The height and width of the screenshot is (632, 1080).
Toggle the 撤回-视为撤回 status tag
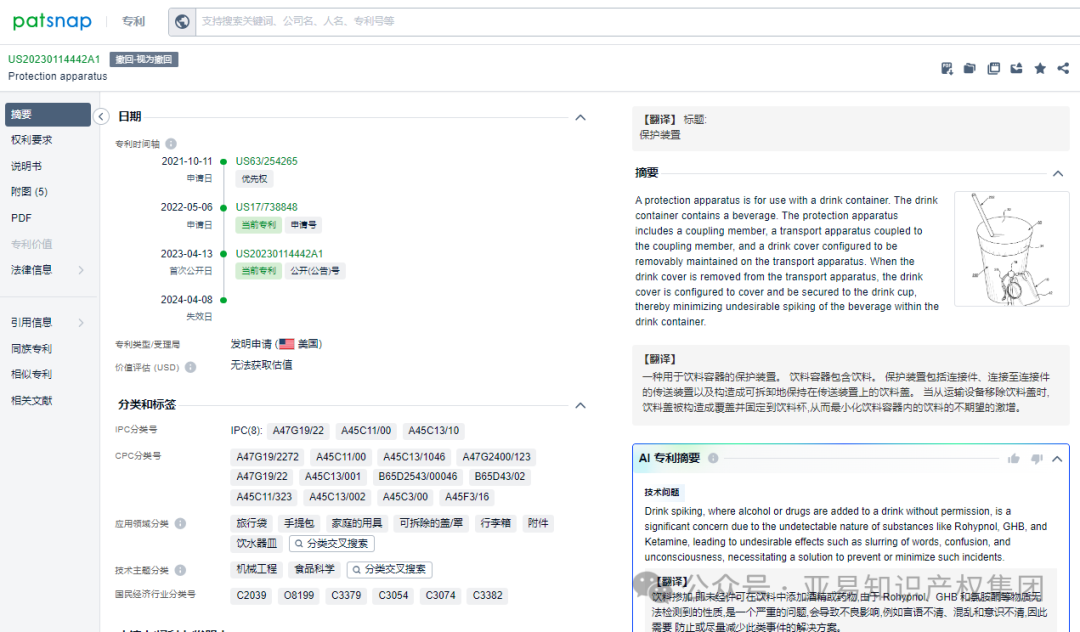pos(143,59)
